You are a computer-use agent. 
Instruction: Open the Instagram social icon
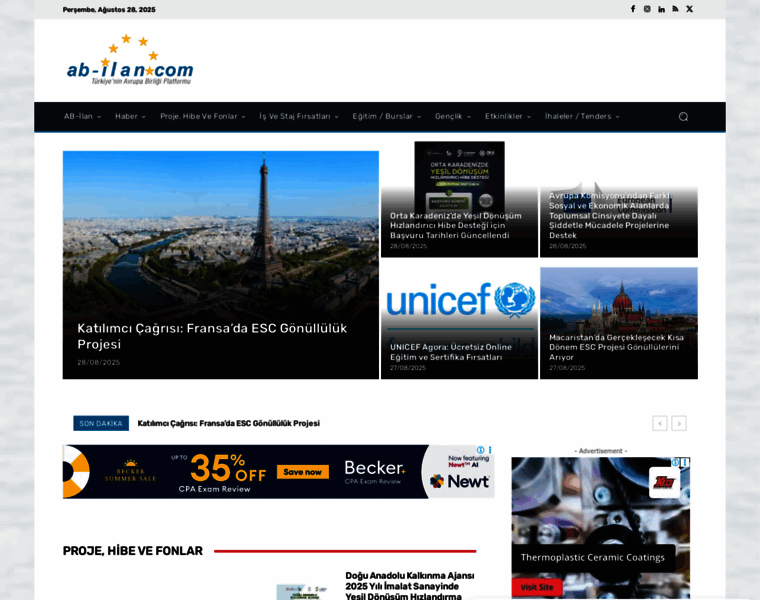647,9
